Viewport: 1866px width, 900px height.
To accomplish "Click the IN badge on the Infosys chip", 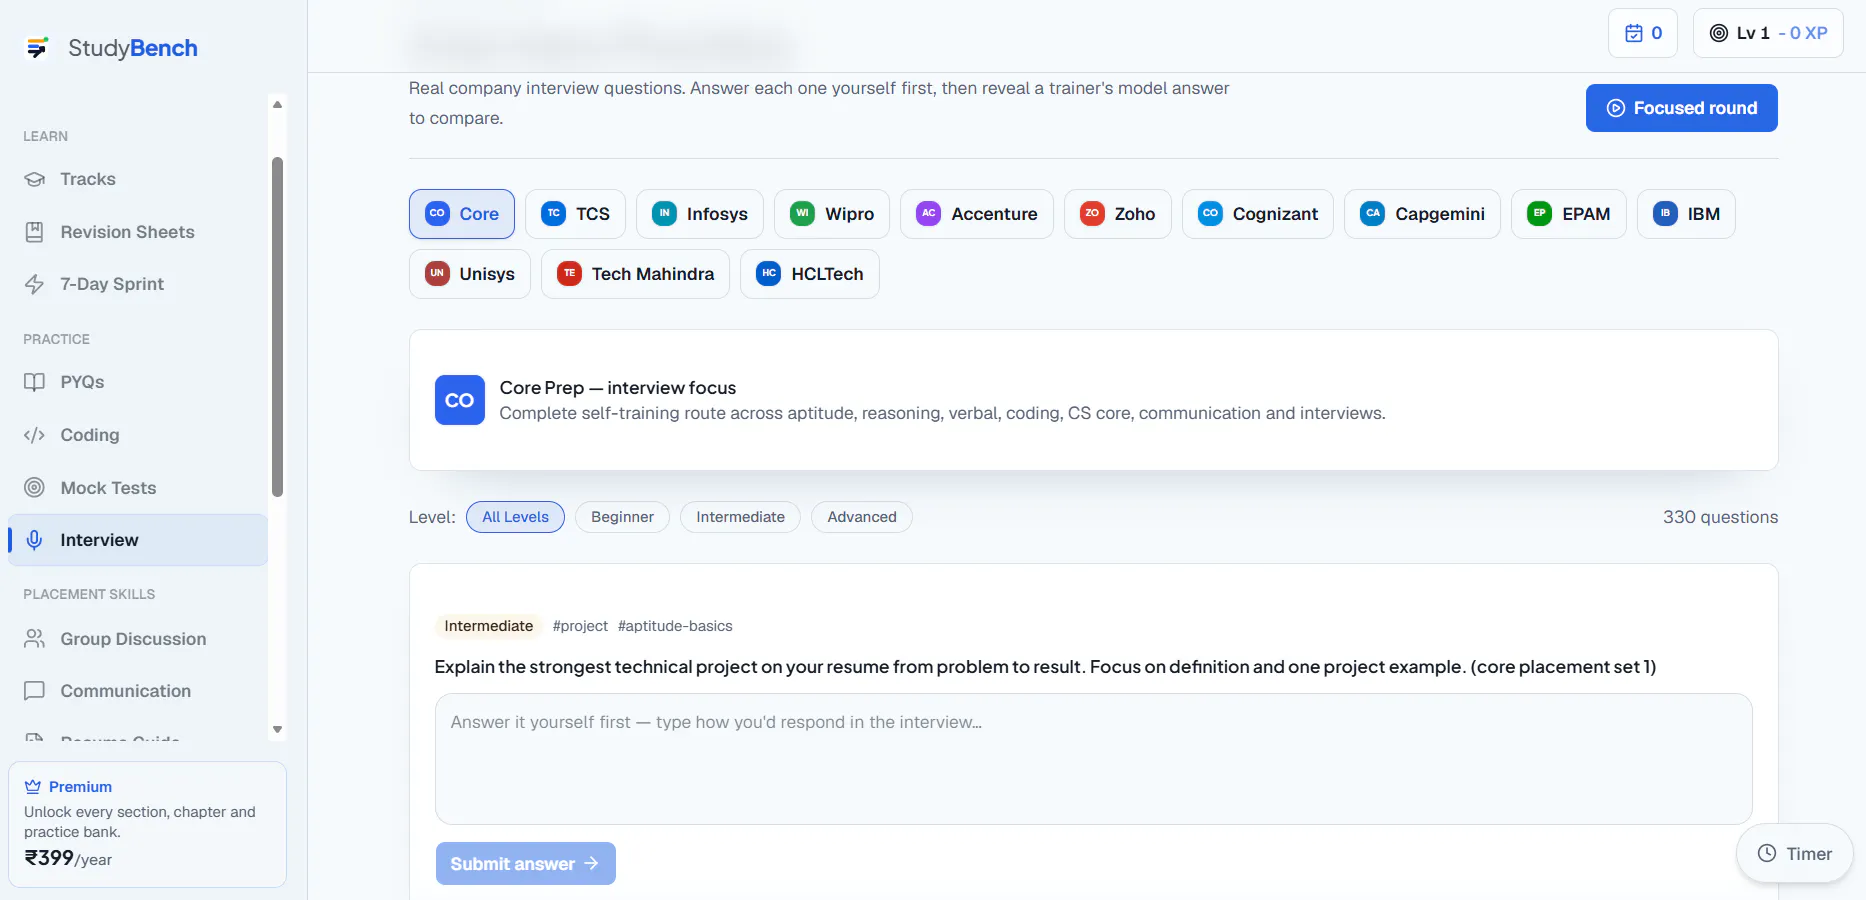I will pos(665,214).
